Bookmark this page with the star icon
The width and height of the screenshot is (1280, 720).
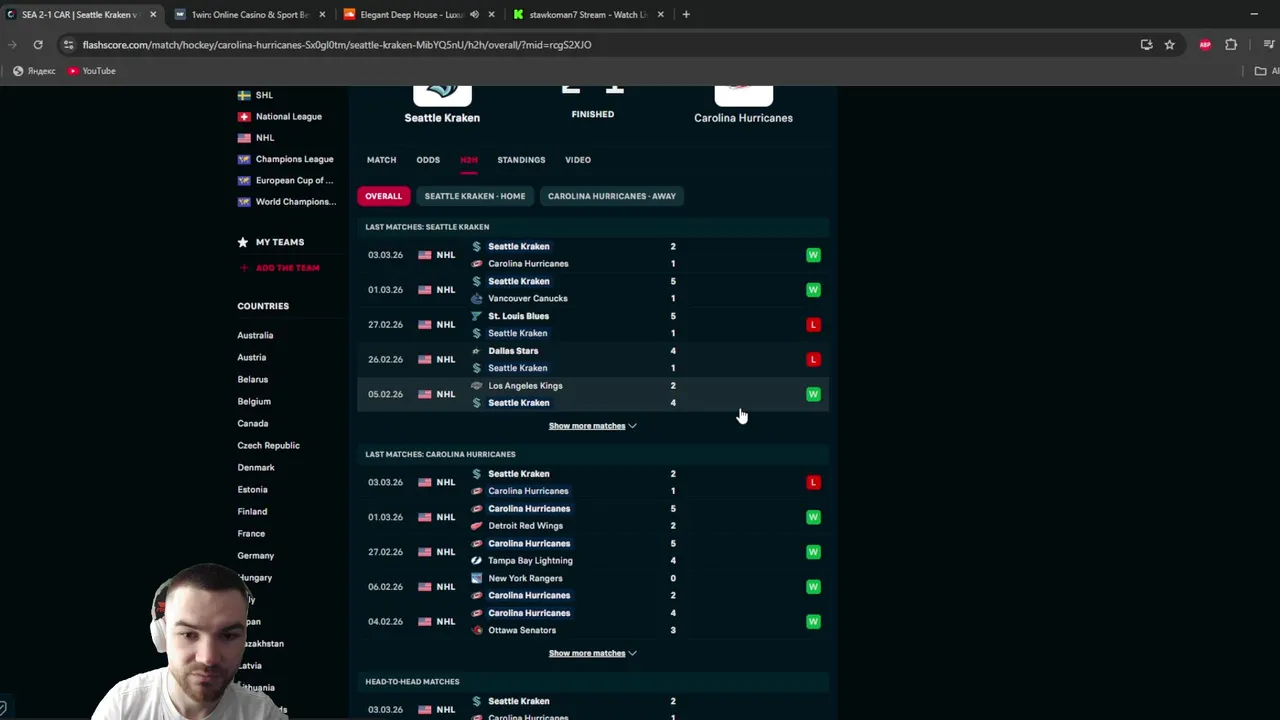[x=1169, y=44]
